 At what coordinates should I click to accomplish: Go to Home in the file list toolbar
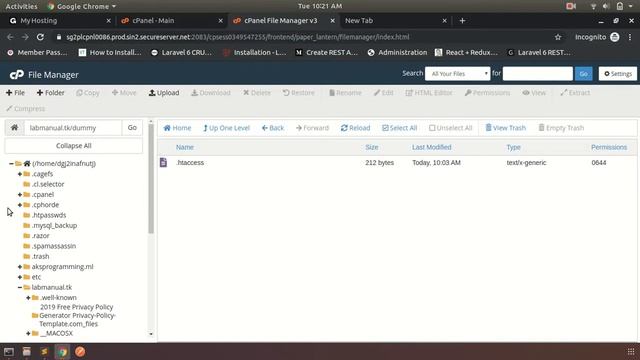[177, 128]
